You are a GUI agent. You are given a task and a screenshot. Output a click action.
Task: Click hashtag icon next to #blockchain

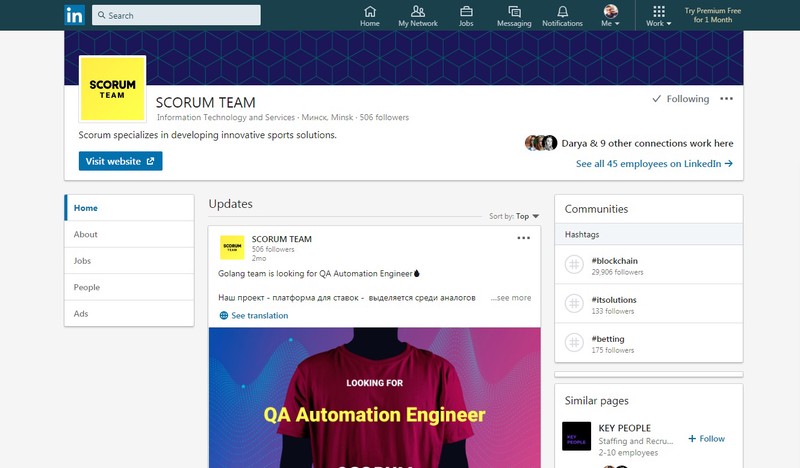[574, 264]
